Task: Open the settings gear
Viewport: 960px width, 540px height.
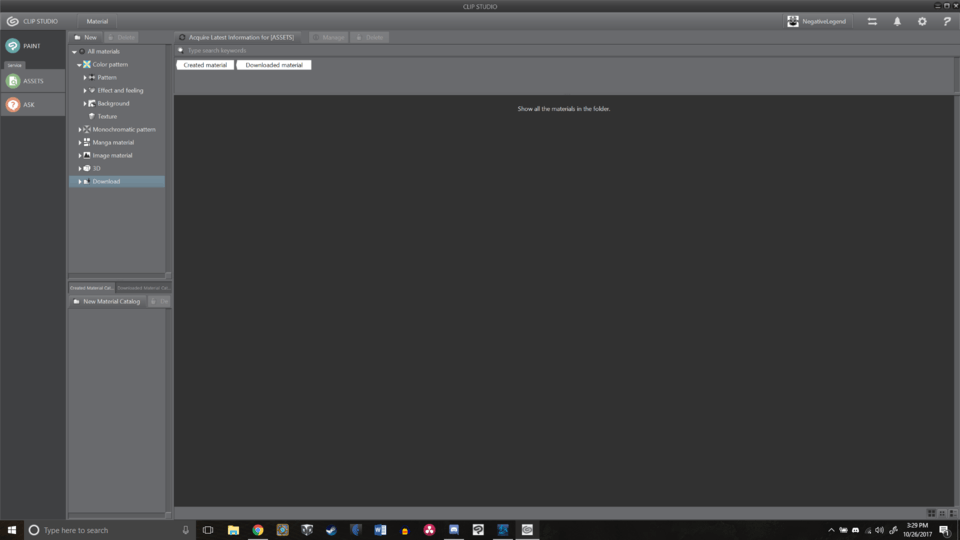Action: (922, 21)
